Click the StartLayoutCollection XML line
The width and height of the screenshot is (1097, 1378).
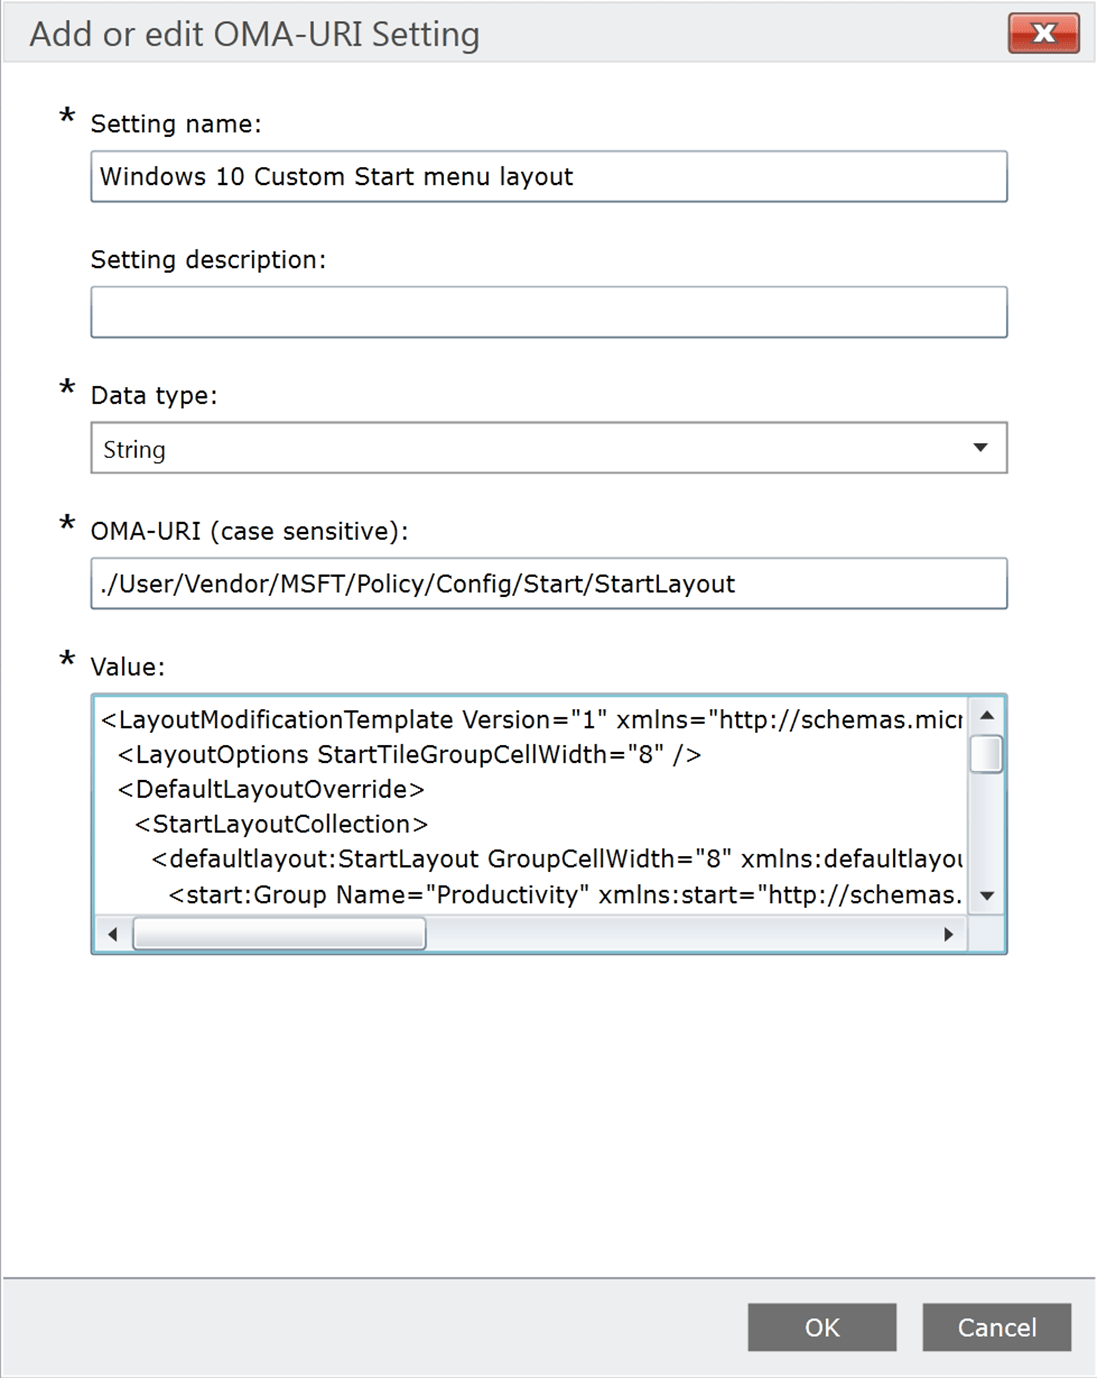coord(281,825)
